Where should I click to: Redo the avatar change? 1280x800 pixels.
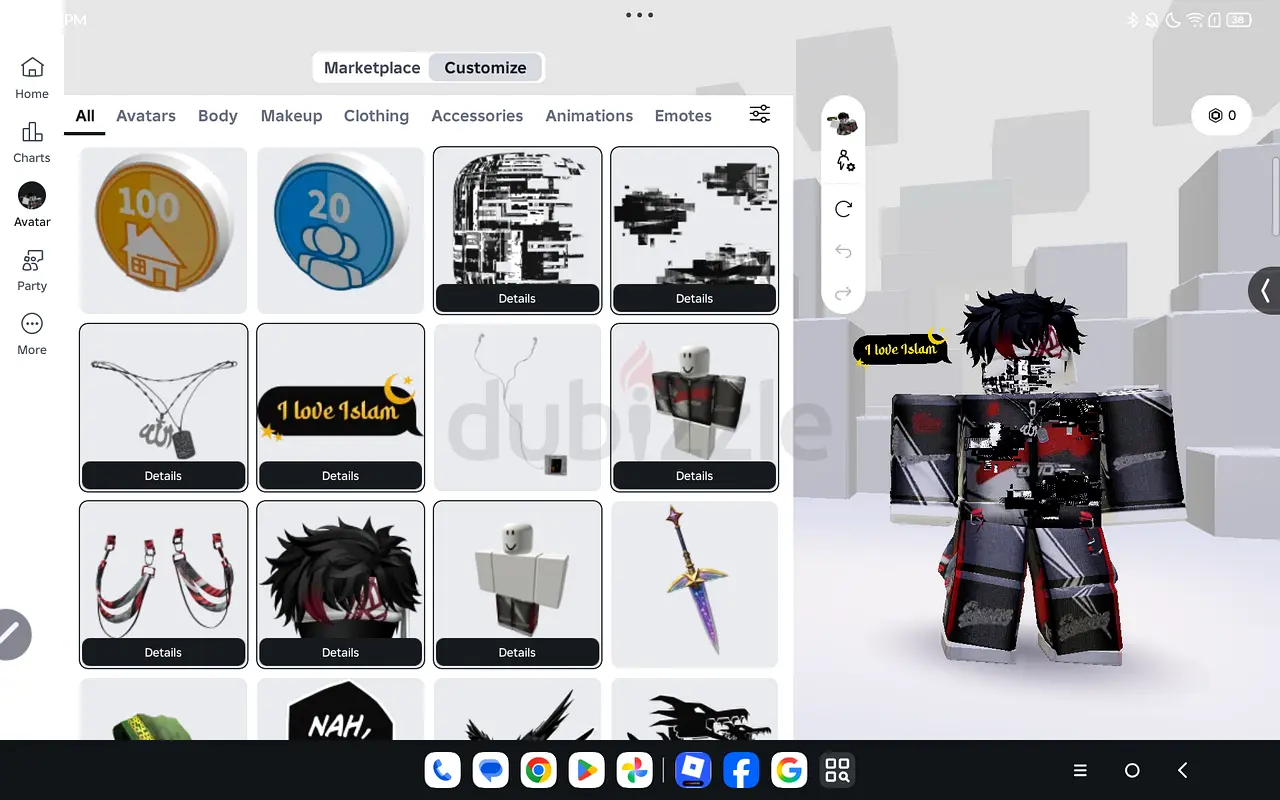point(844,293)
